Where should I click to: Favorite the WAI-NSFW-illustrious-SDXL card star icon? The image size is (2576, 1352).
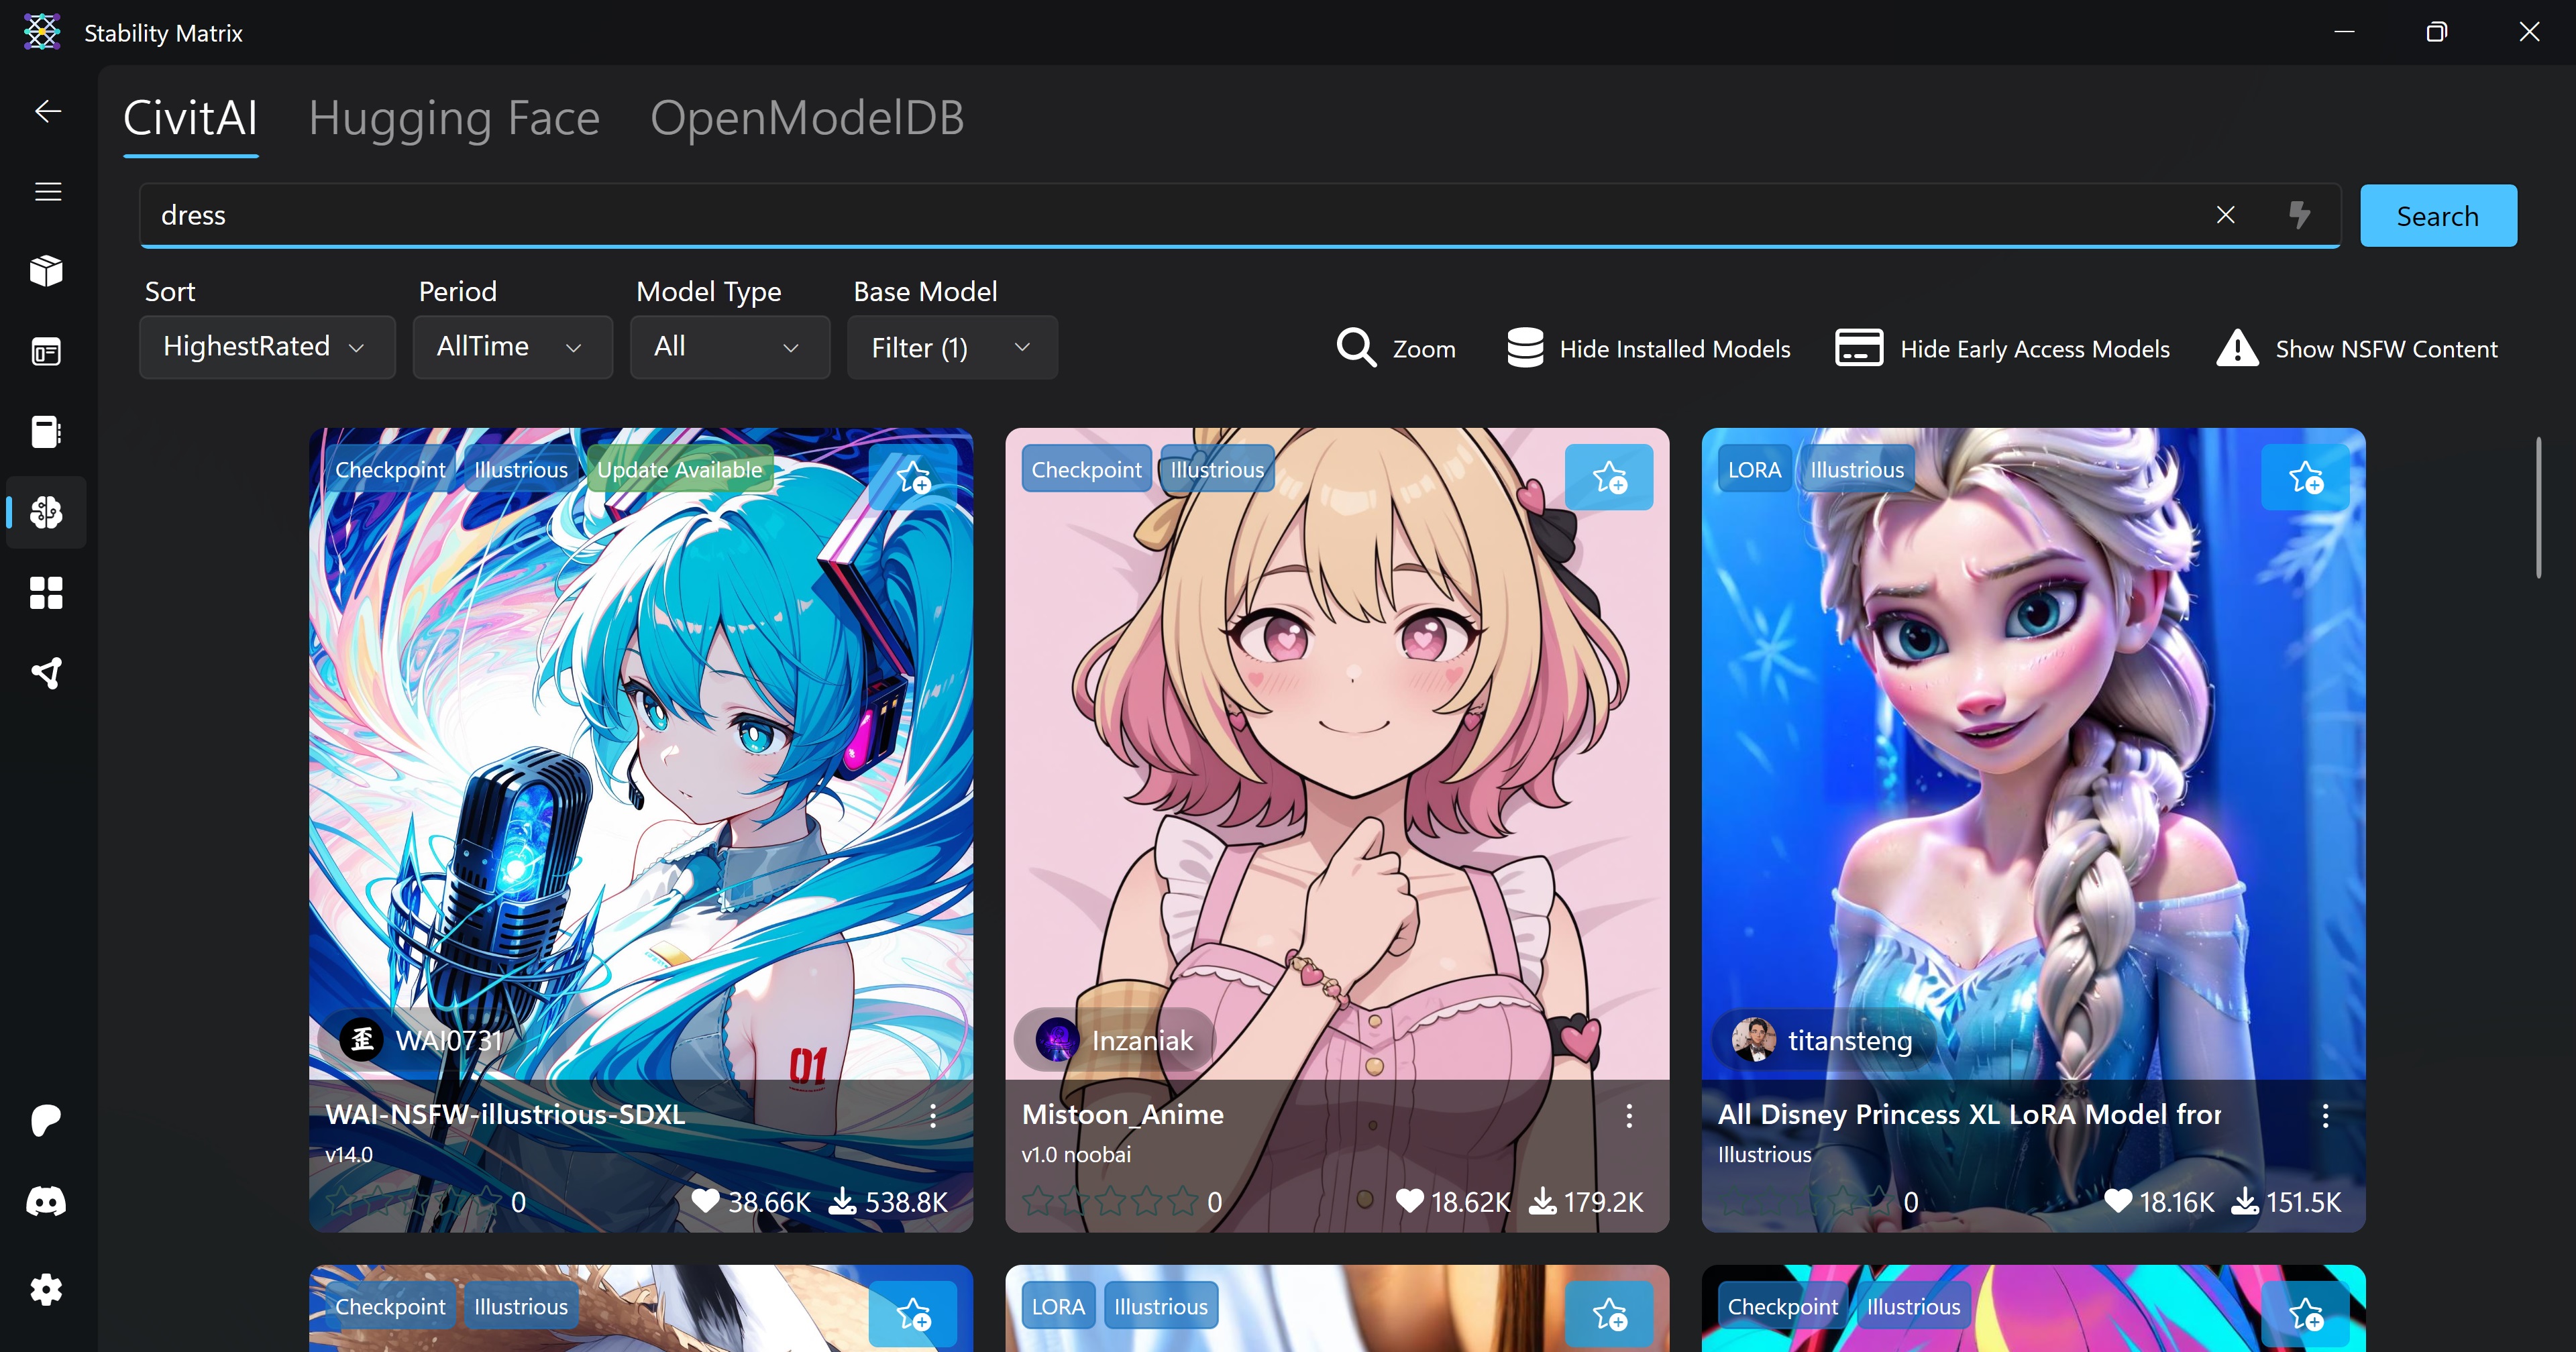[x=913, y=477]
